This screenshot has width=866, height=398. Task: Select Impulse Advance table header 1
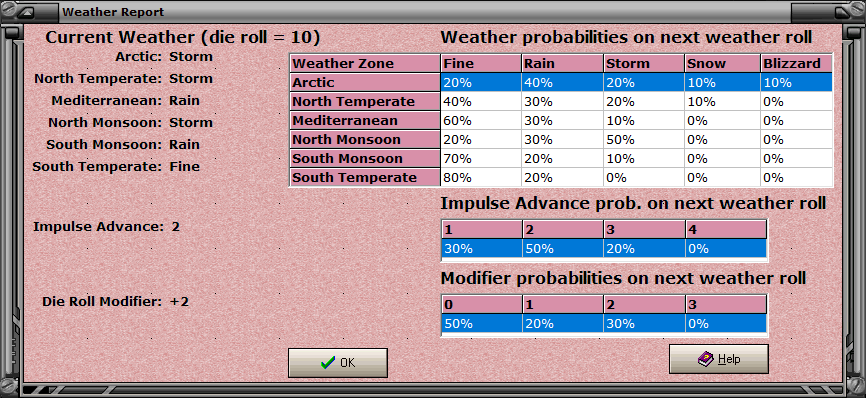tap(482, 230)
